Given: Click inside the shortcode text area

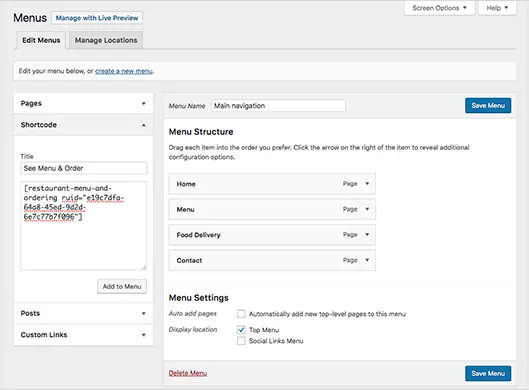Looking at the screenshot, I should pyautogui.click(x=84, y=226).
